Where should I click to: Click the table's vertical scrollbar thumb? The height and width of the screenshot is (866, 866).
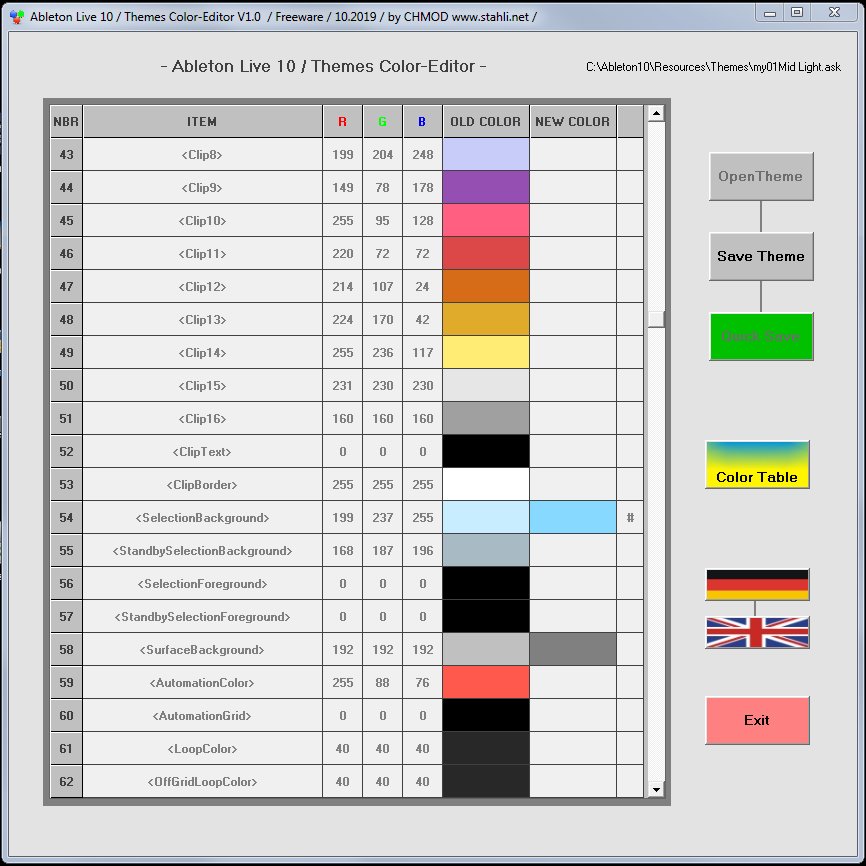point(656,319)
